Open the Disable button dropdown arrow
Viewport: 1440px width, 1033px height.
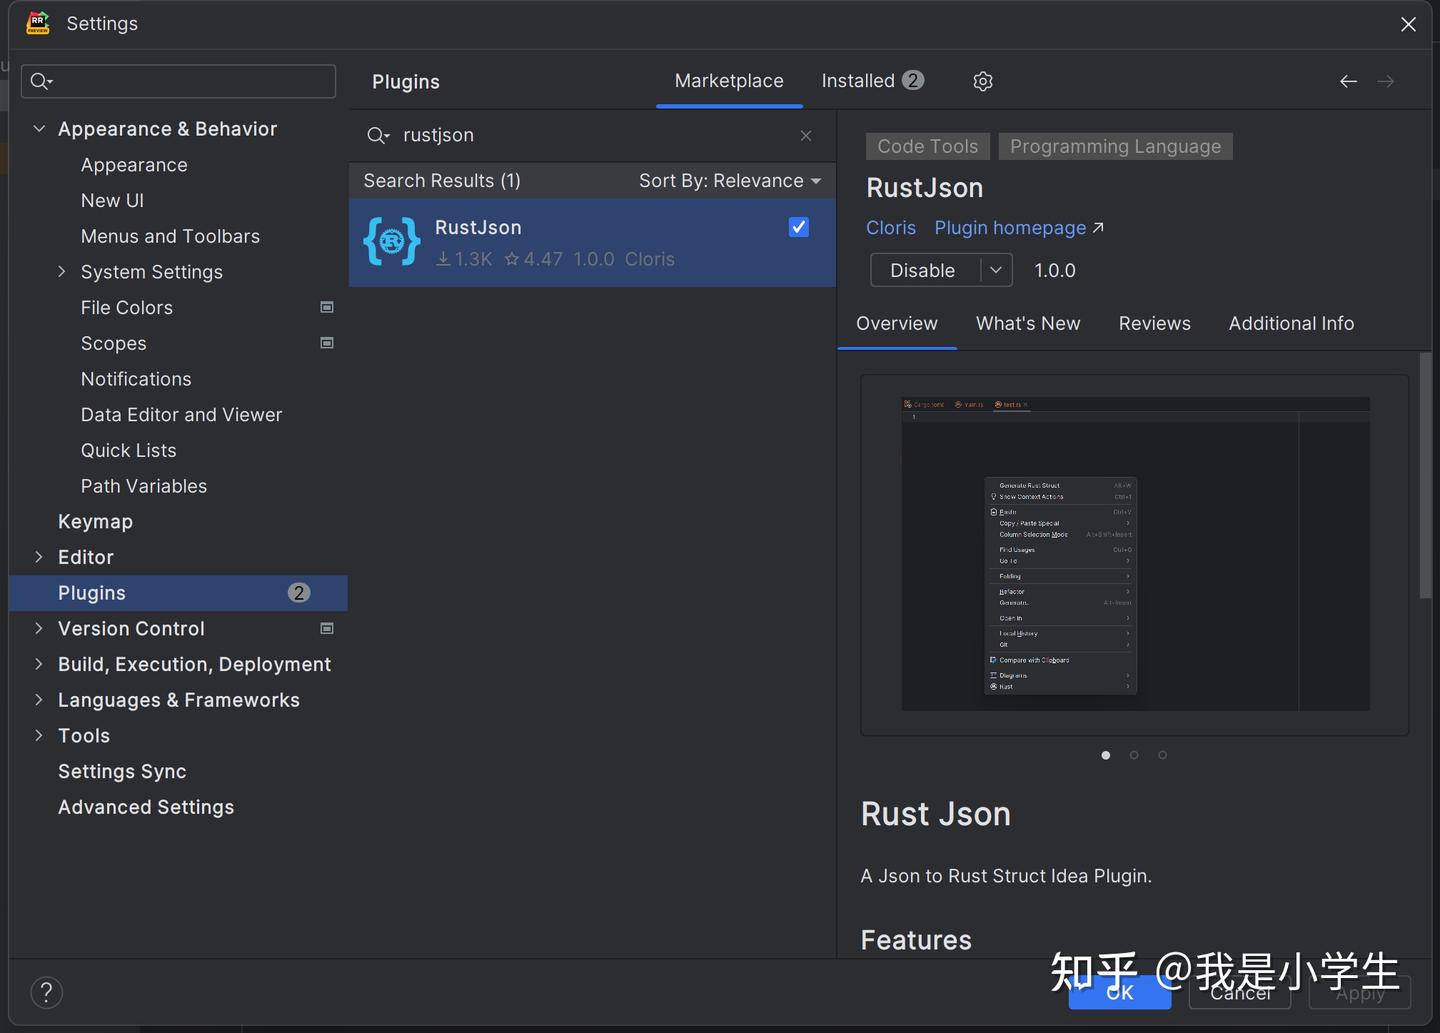(996, 270)
